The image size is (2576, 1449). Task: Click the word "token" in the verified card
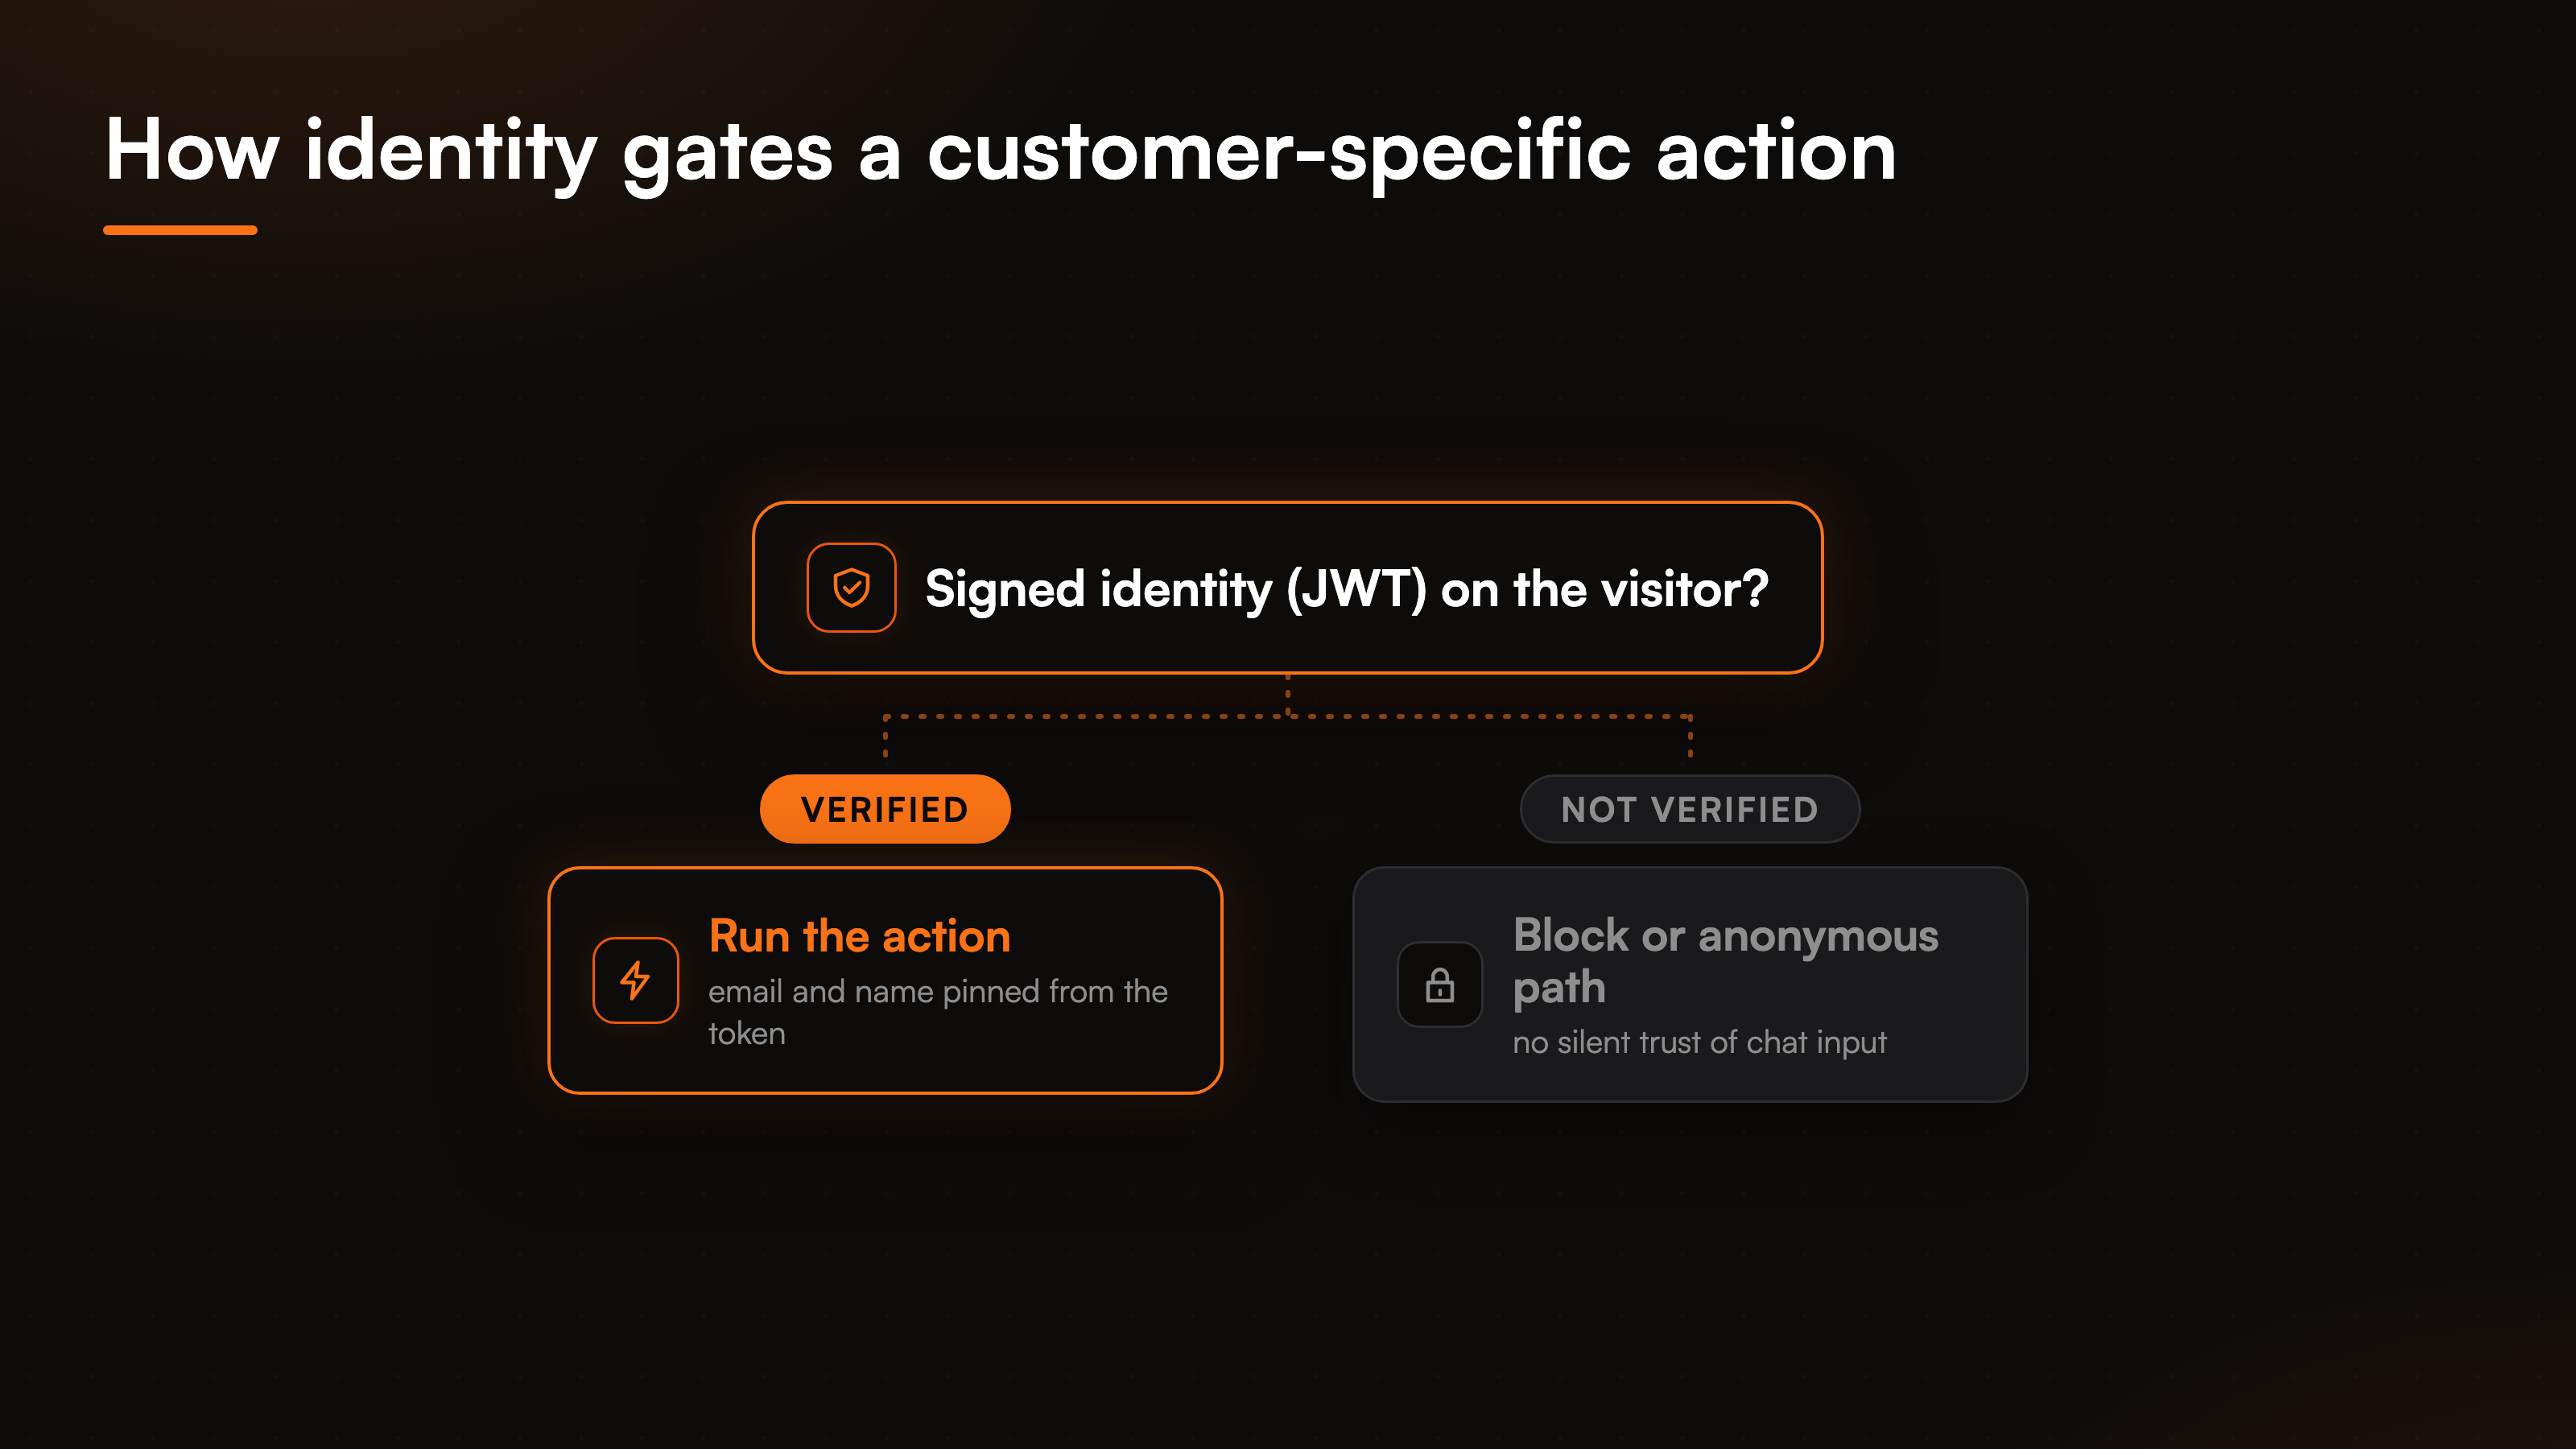click(x=747, y=1033)
